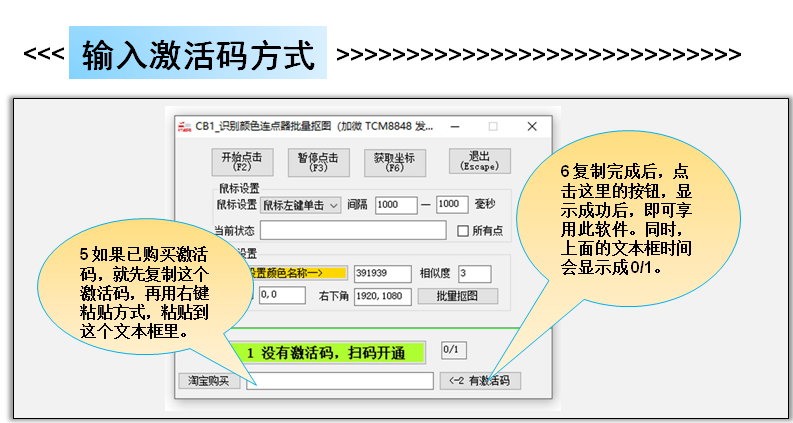Click the app icon in title bar

(185, 127)
